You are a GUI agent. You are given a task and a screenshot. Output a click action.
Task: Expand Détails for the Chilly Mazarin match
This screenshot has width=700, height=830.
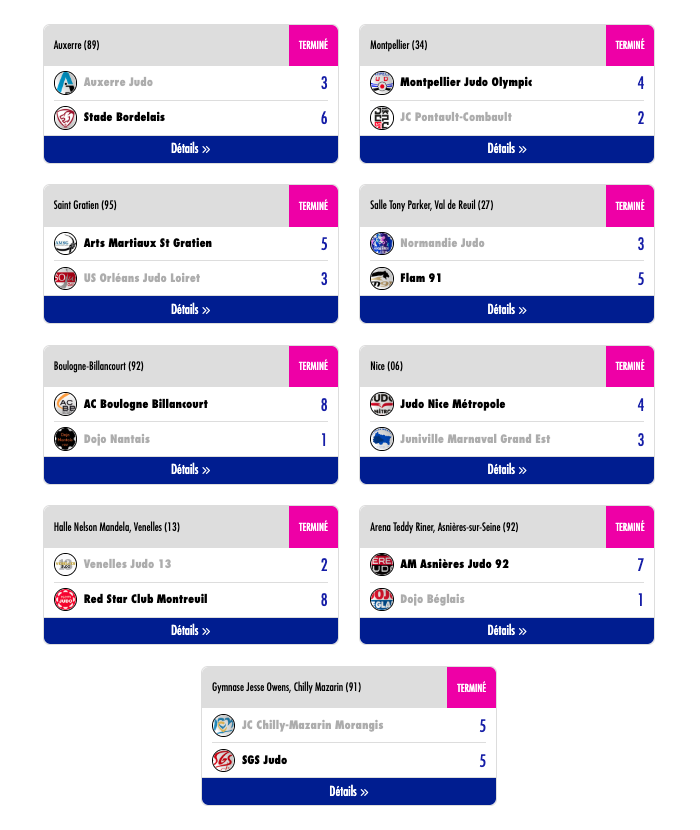[x=349, y=791]
